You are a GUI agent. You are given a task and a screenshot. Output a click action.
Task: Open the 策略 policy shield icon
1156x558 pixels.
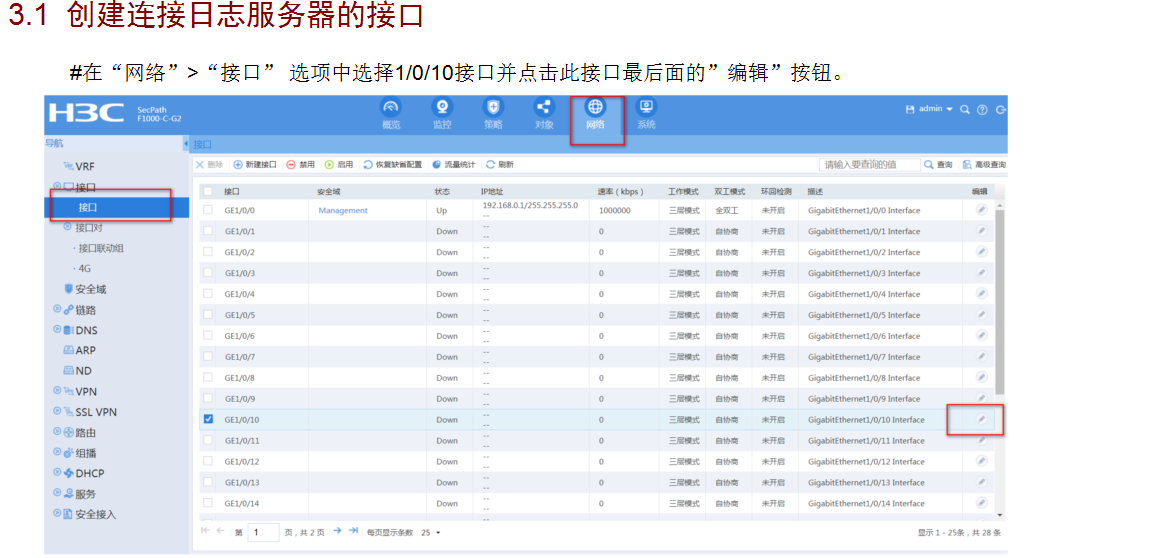coord(493,108)
